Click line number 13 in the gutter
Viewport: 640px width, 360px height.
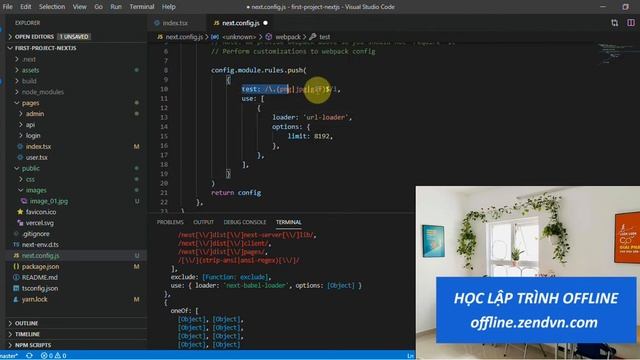(x=164, y=118)
